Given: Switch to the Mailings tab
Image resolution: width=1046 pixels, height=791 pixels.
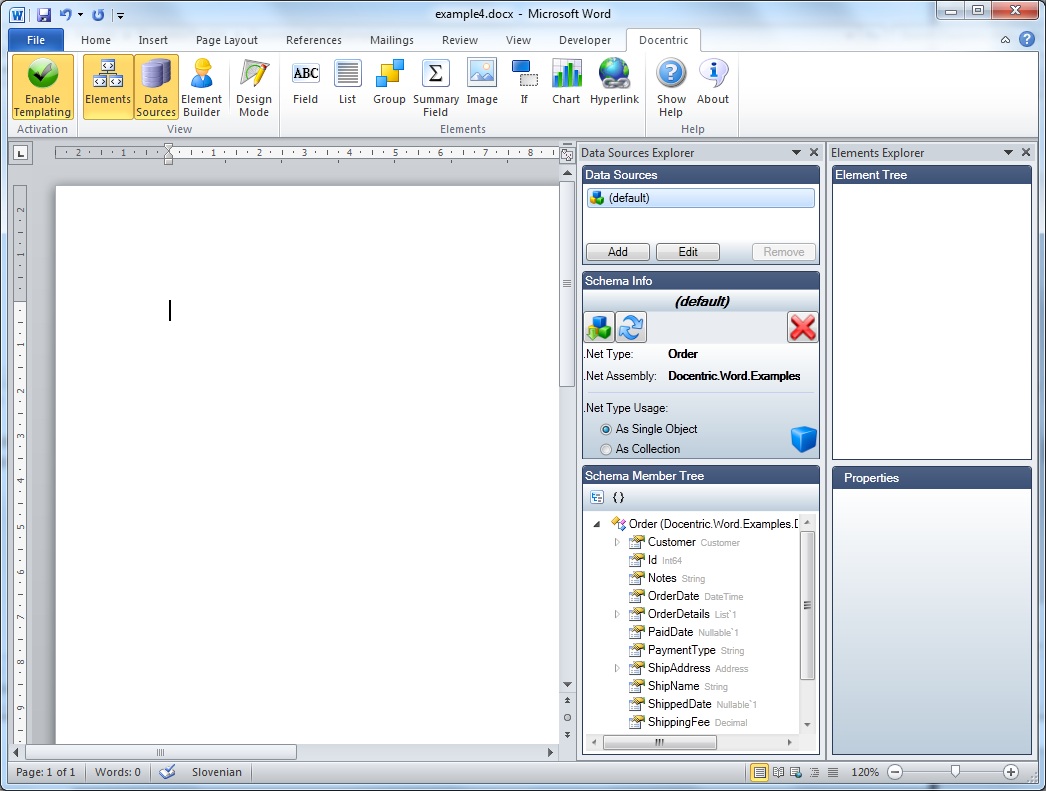Looking at the screenshot, I should pos(392,40).
